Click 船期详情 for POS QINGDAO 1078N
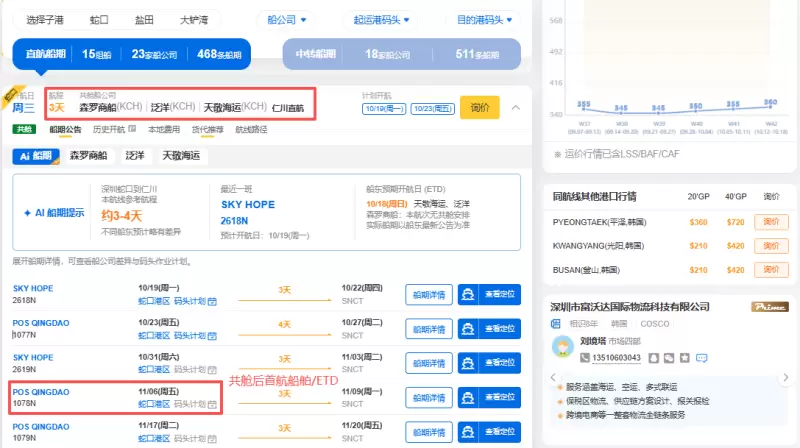The height and width of the screenshot is (448, 800). [429, 397]
